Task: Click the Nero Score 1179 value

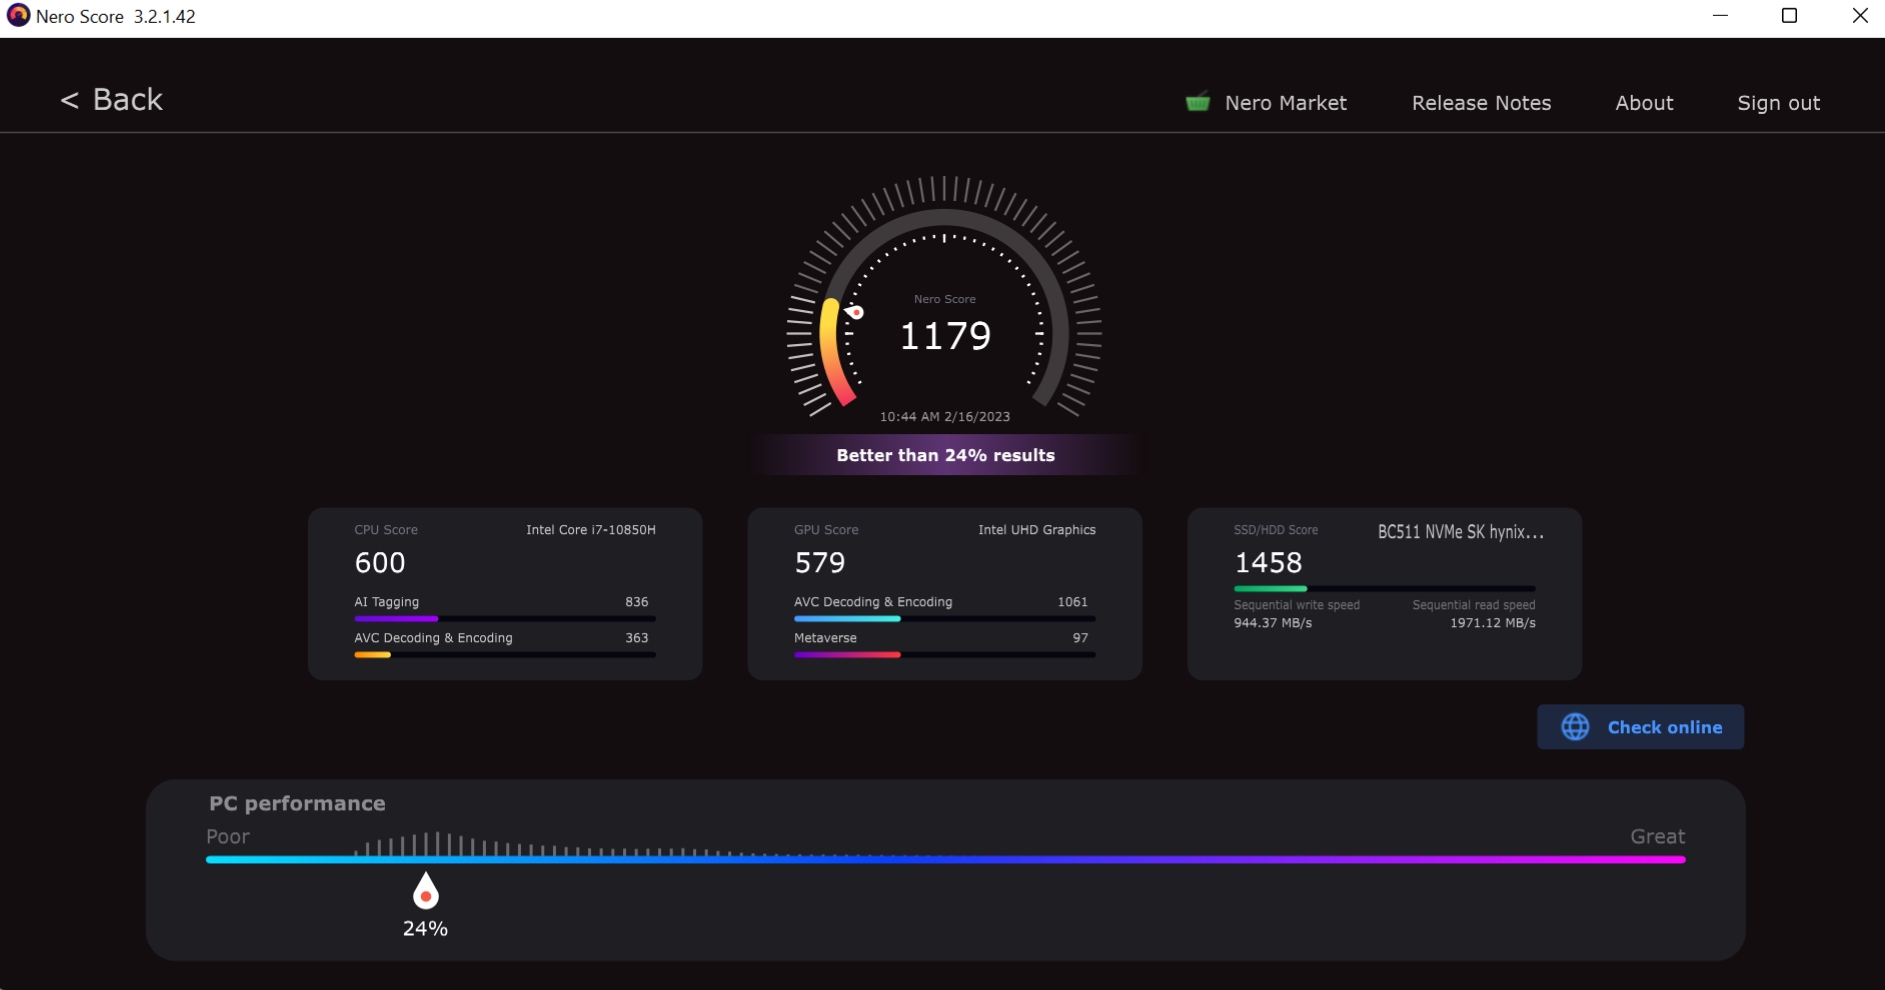Action: pyautogui.click(x=945, y=336)
